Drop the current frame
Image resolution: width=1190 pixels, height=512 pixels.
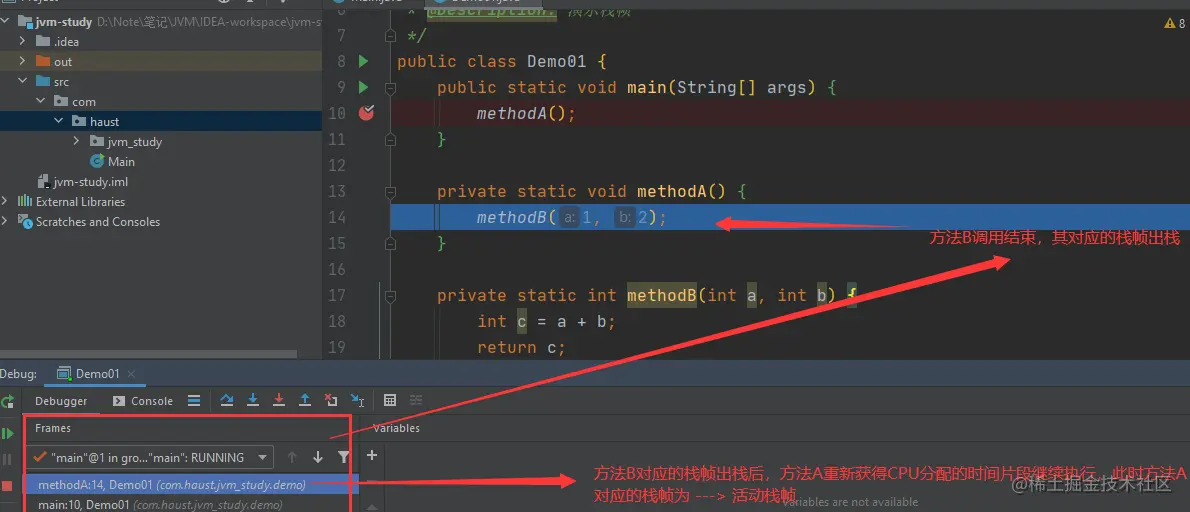click(330, 400)
